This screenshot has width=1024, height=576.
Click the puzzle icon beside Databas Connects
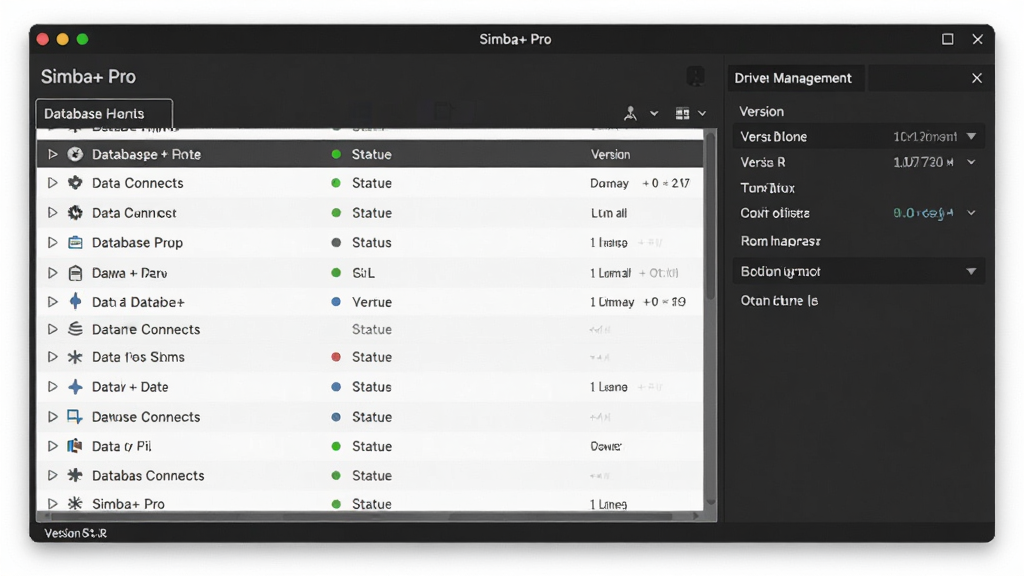tap(75, 475)
